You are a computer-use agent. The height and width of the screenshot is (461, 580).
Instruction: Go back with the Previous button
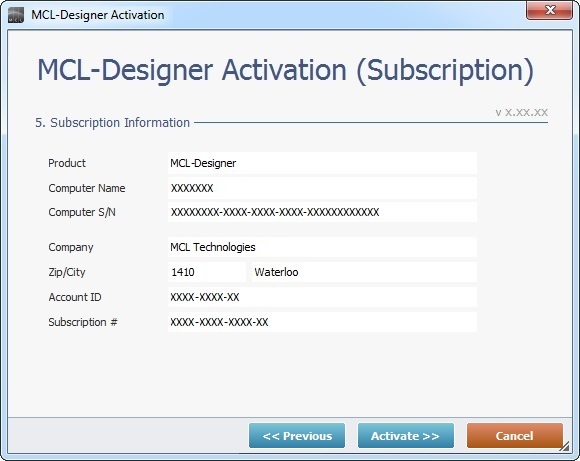coord(297,435)
